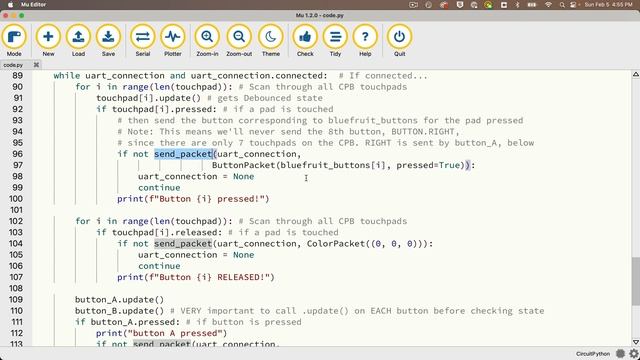Click the print "Button {i} RELEASED!" line
Screen dimensions: 640x360
point(196,277)
